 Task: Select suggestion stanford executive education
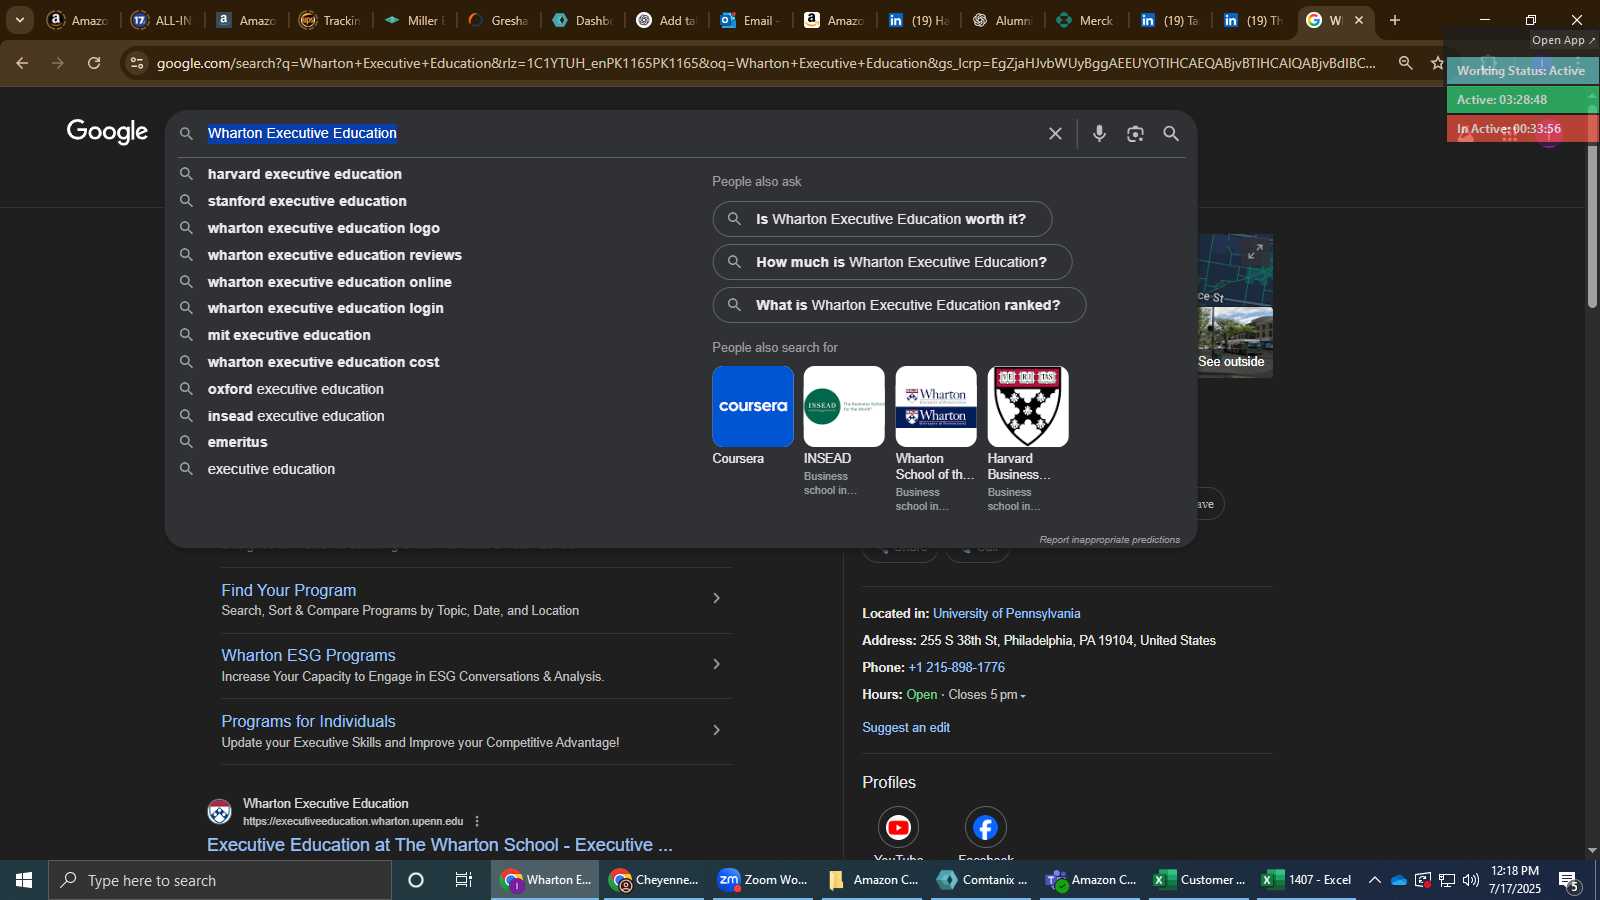306,201
